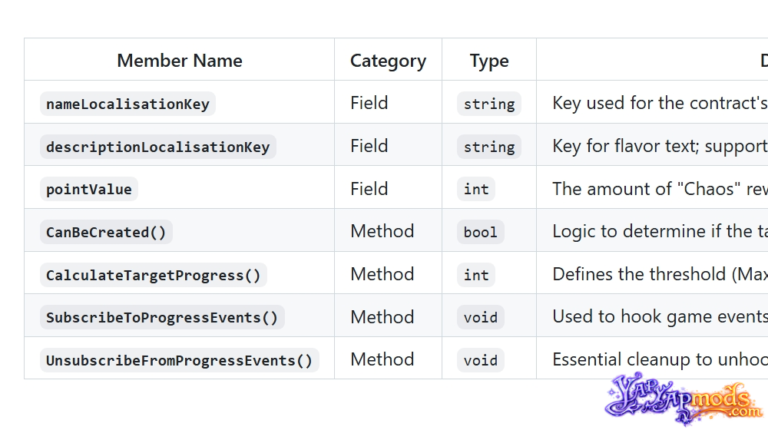Select the pointValue field entry
Viewport: 768px width, 430px height.
(x=89, y=189)
